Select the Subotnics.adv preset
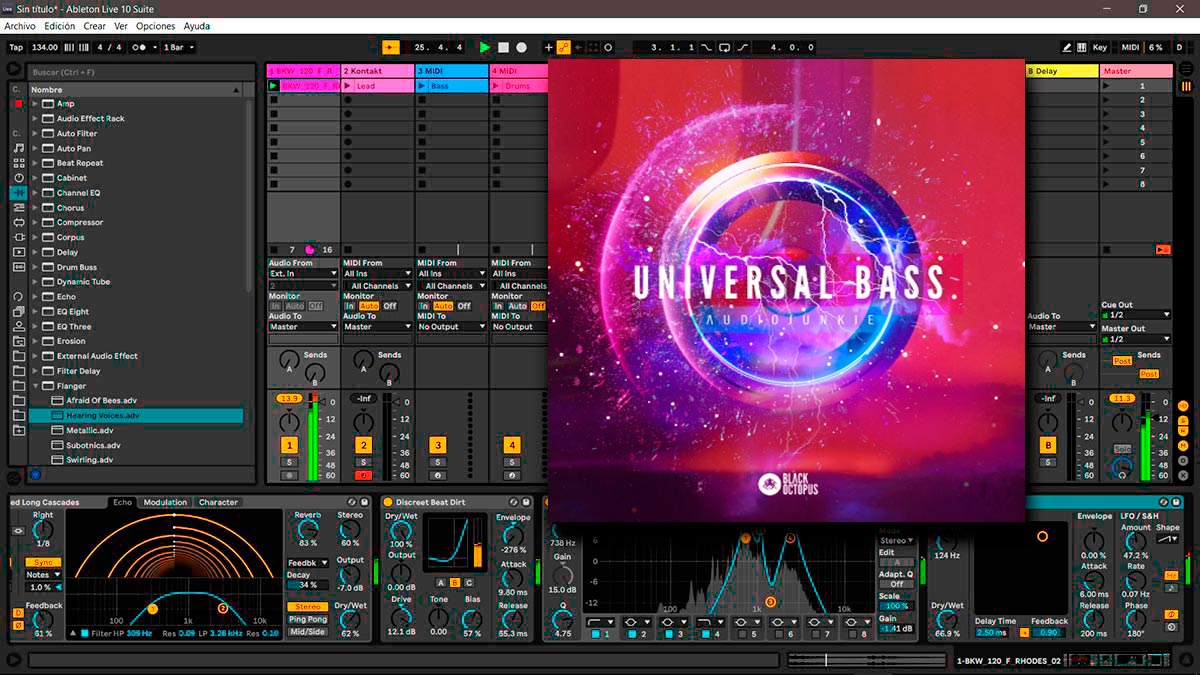Image resolution: width=1200 pixels, height=675 pixels. 93,445
